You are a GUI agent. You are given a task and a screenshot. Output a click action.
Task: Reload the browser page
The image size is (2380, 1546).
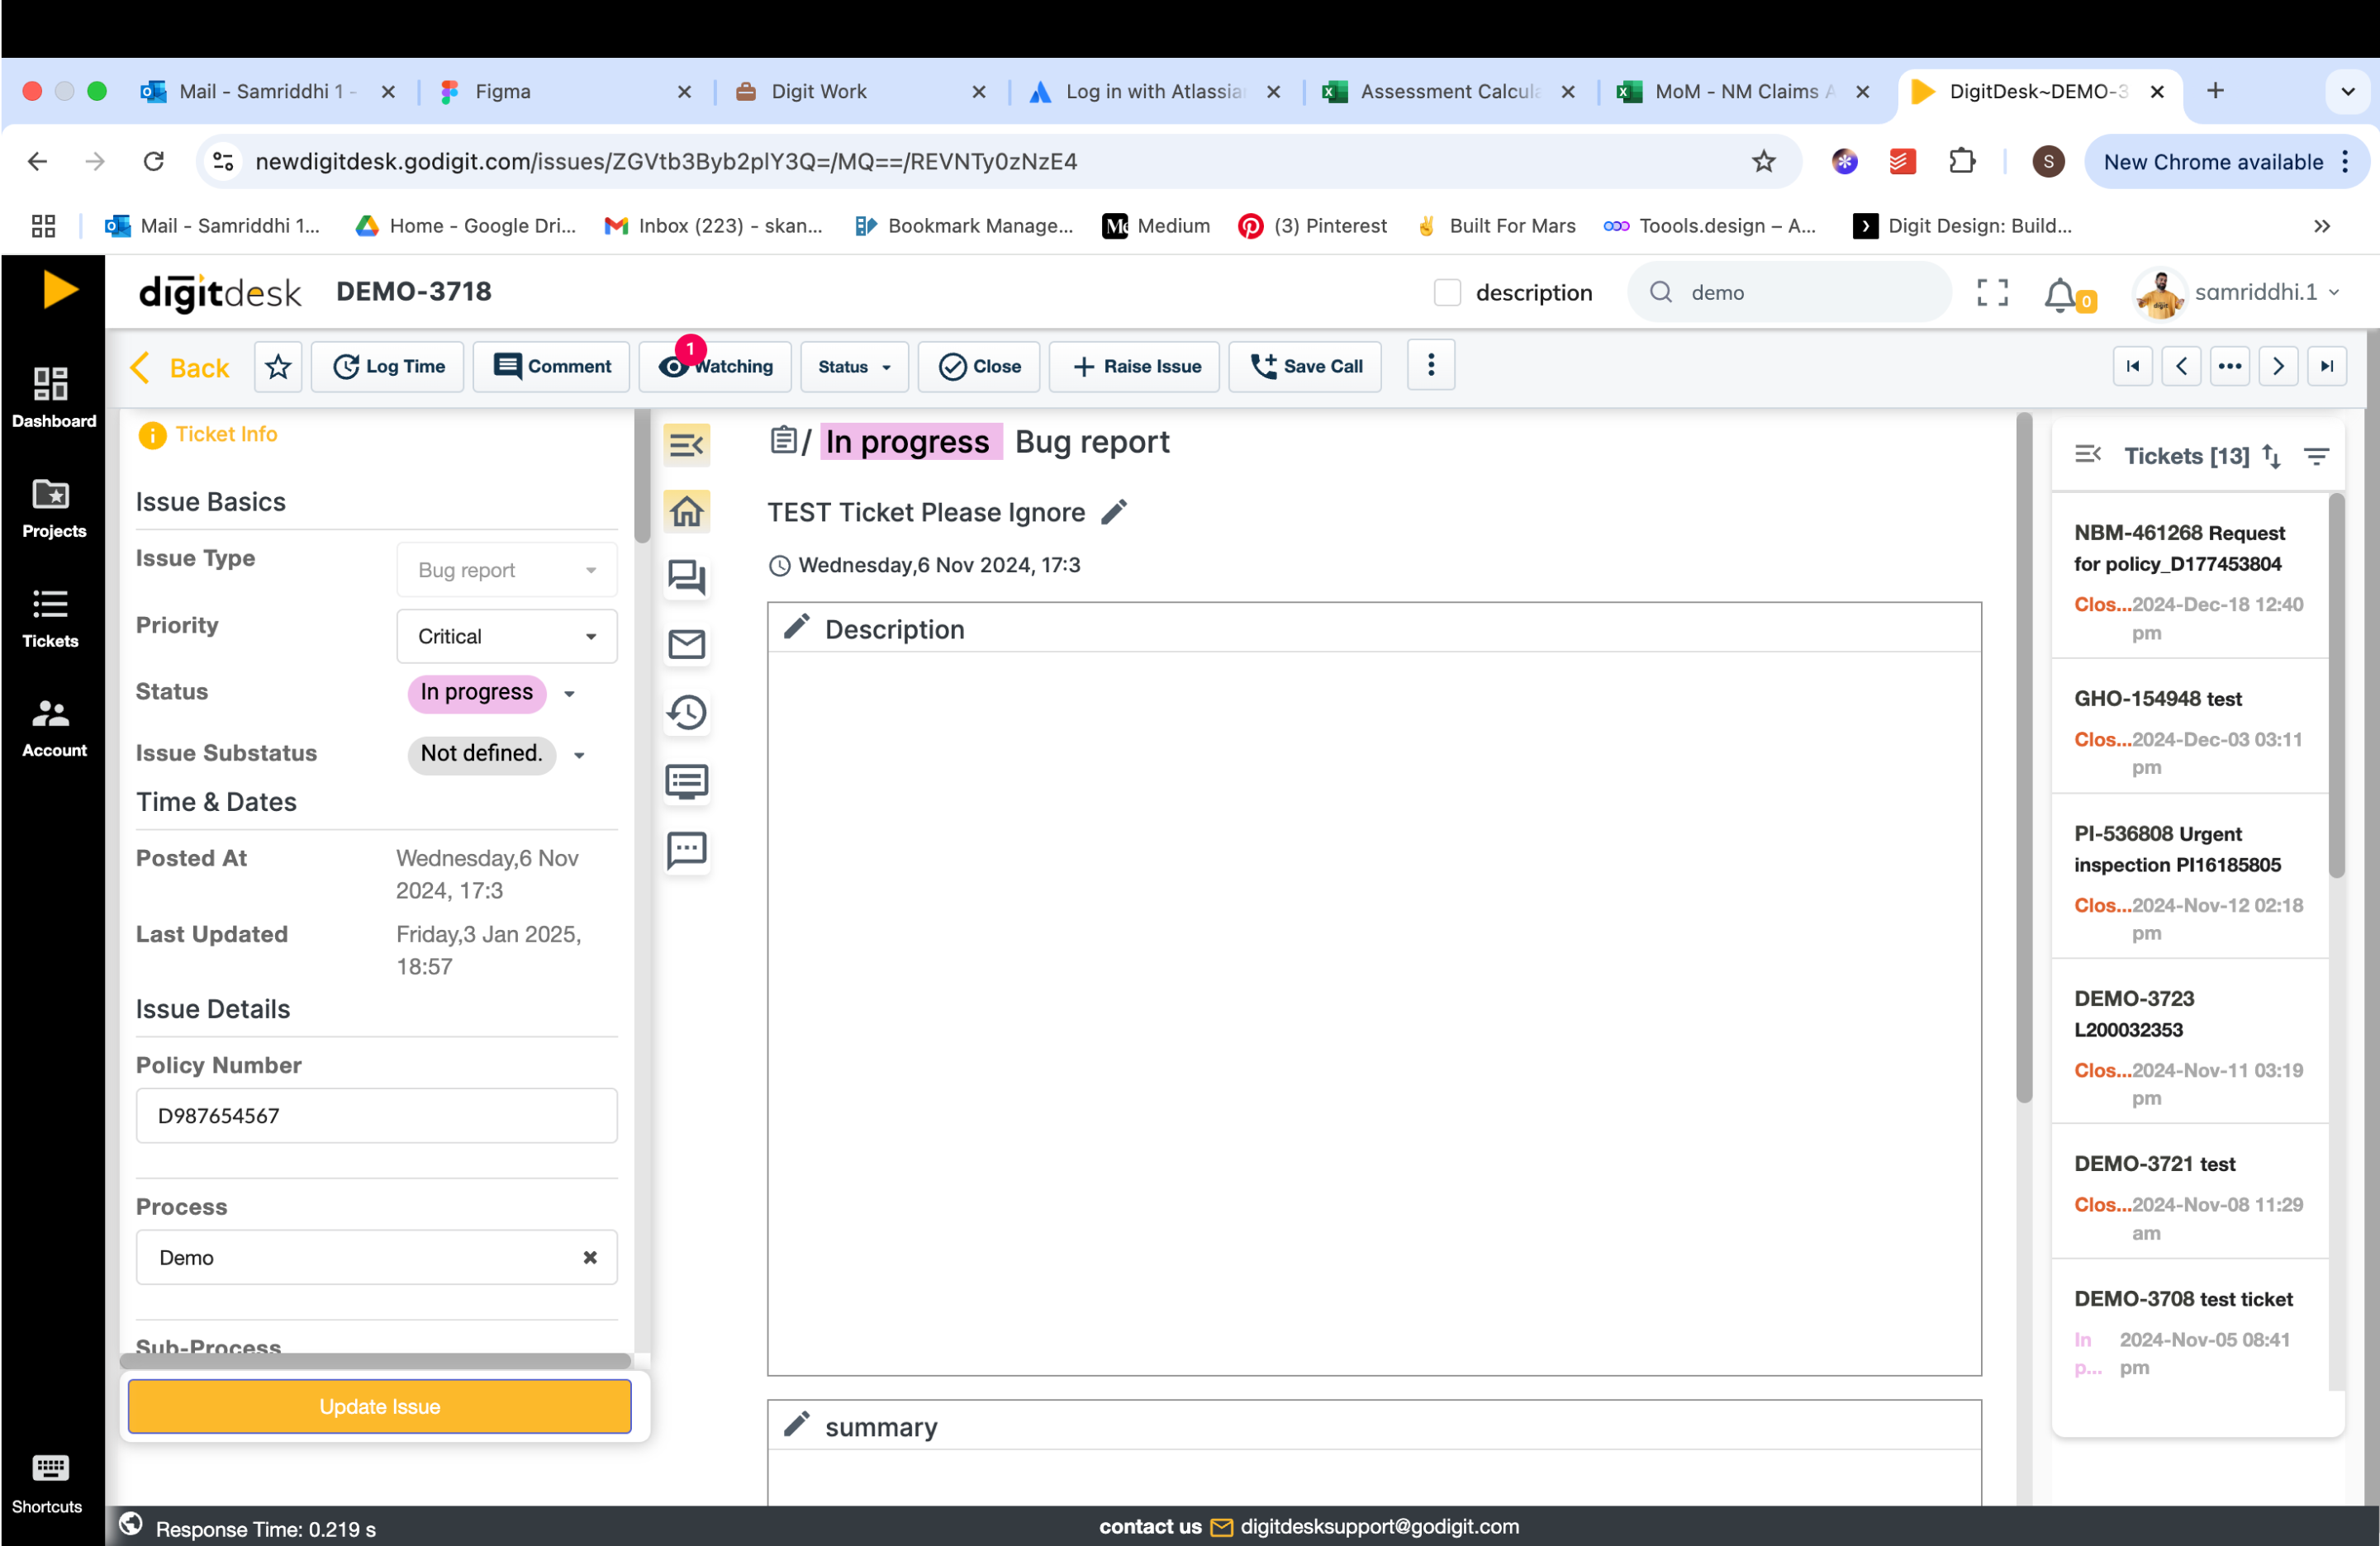pos(153,161)
